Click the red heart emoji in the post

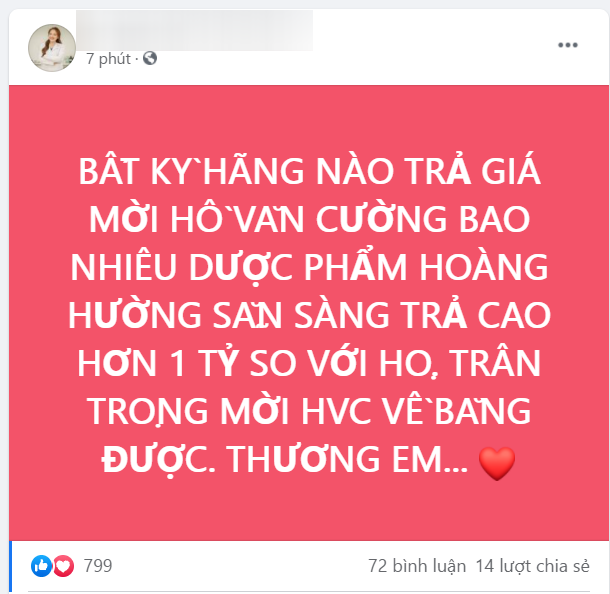pyautogui.click(x=497, y=463)
